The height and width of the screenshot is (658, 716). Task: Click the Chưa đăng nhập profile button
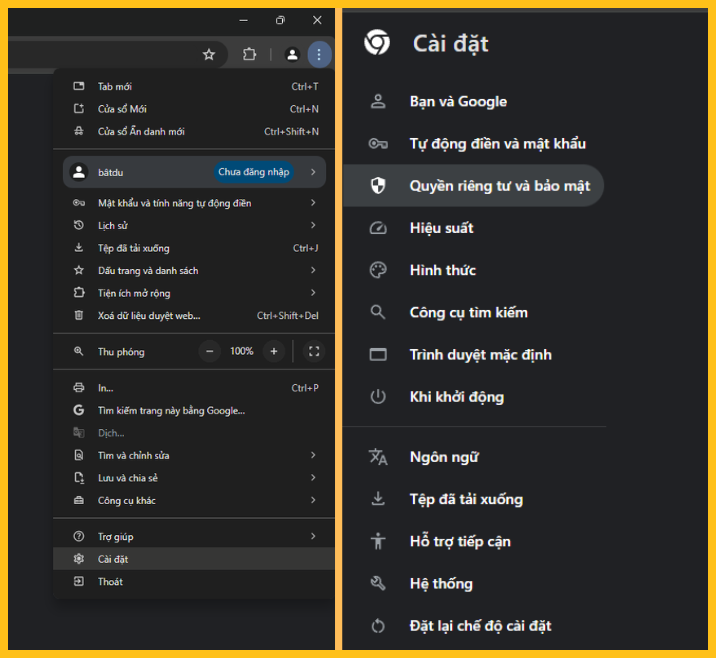click(x=254, y=172)
